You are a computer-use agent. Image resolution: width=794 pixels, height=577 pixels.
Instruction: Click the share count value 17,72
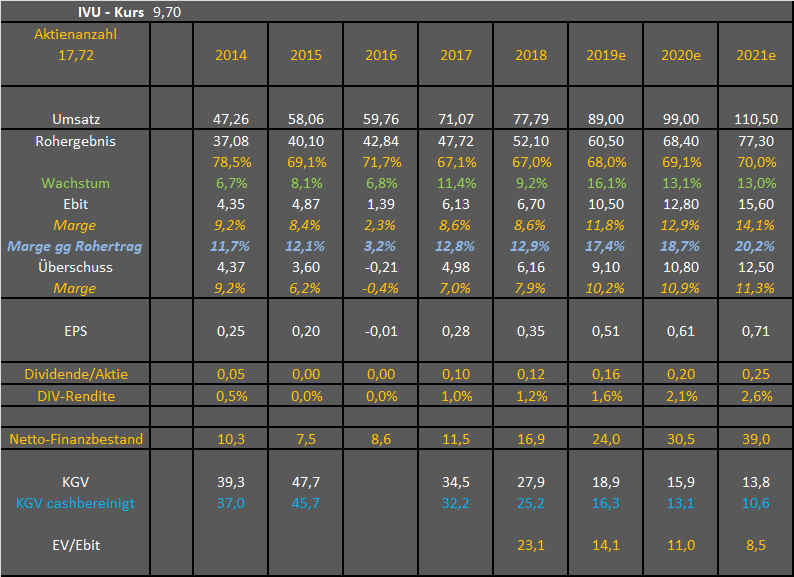76,55
